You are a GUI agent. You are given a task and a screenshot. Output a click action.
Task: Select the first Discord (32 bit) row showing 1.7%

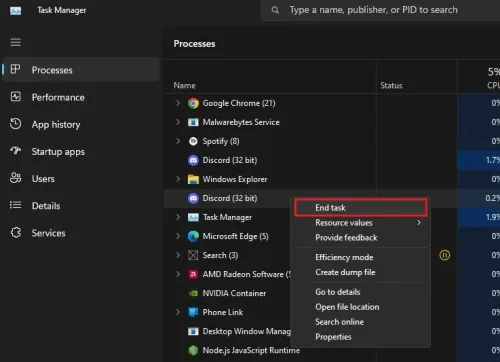point(332,160)
